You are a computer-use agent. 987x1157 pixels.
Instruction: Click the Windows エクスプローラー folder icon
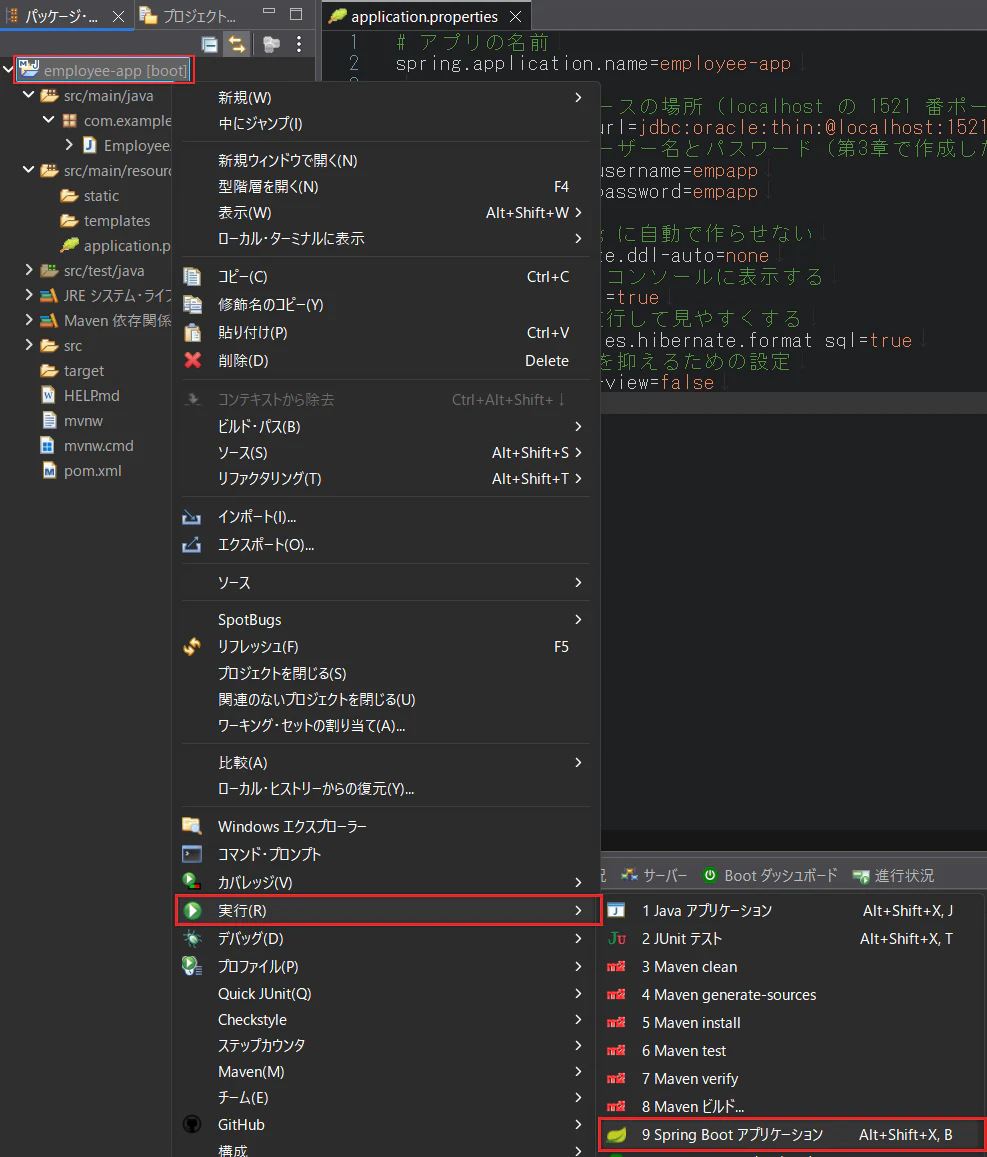(192, 826)
